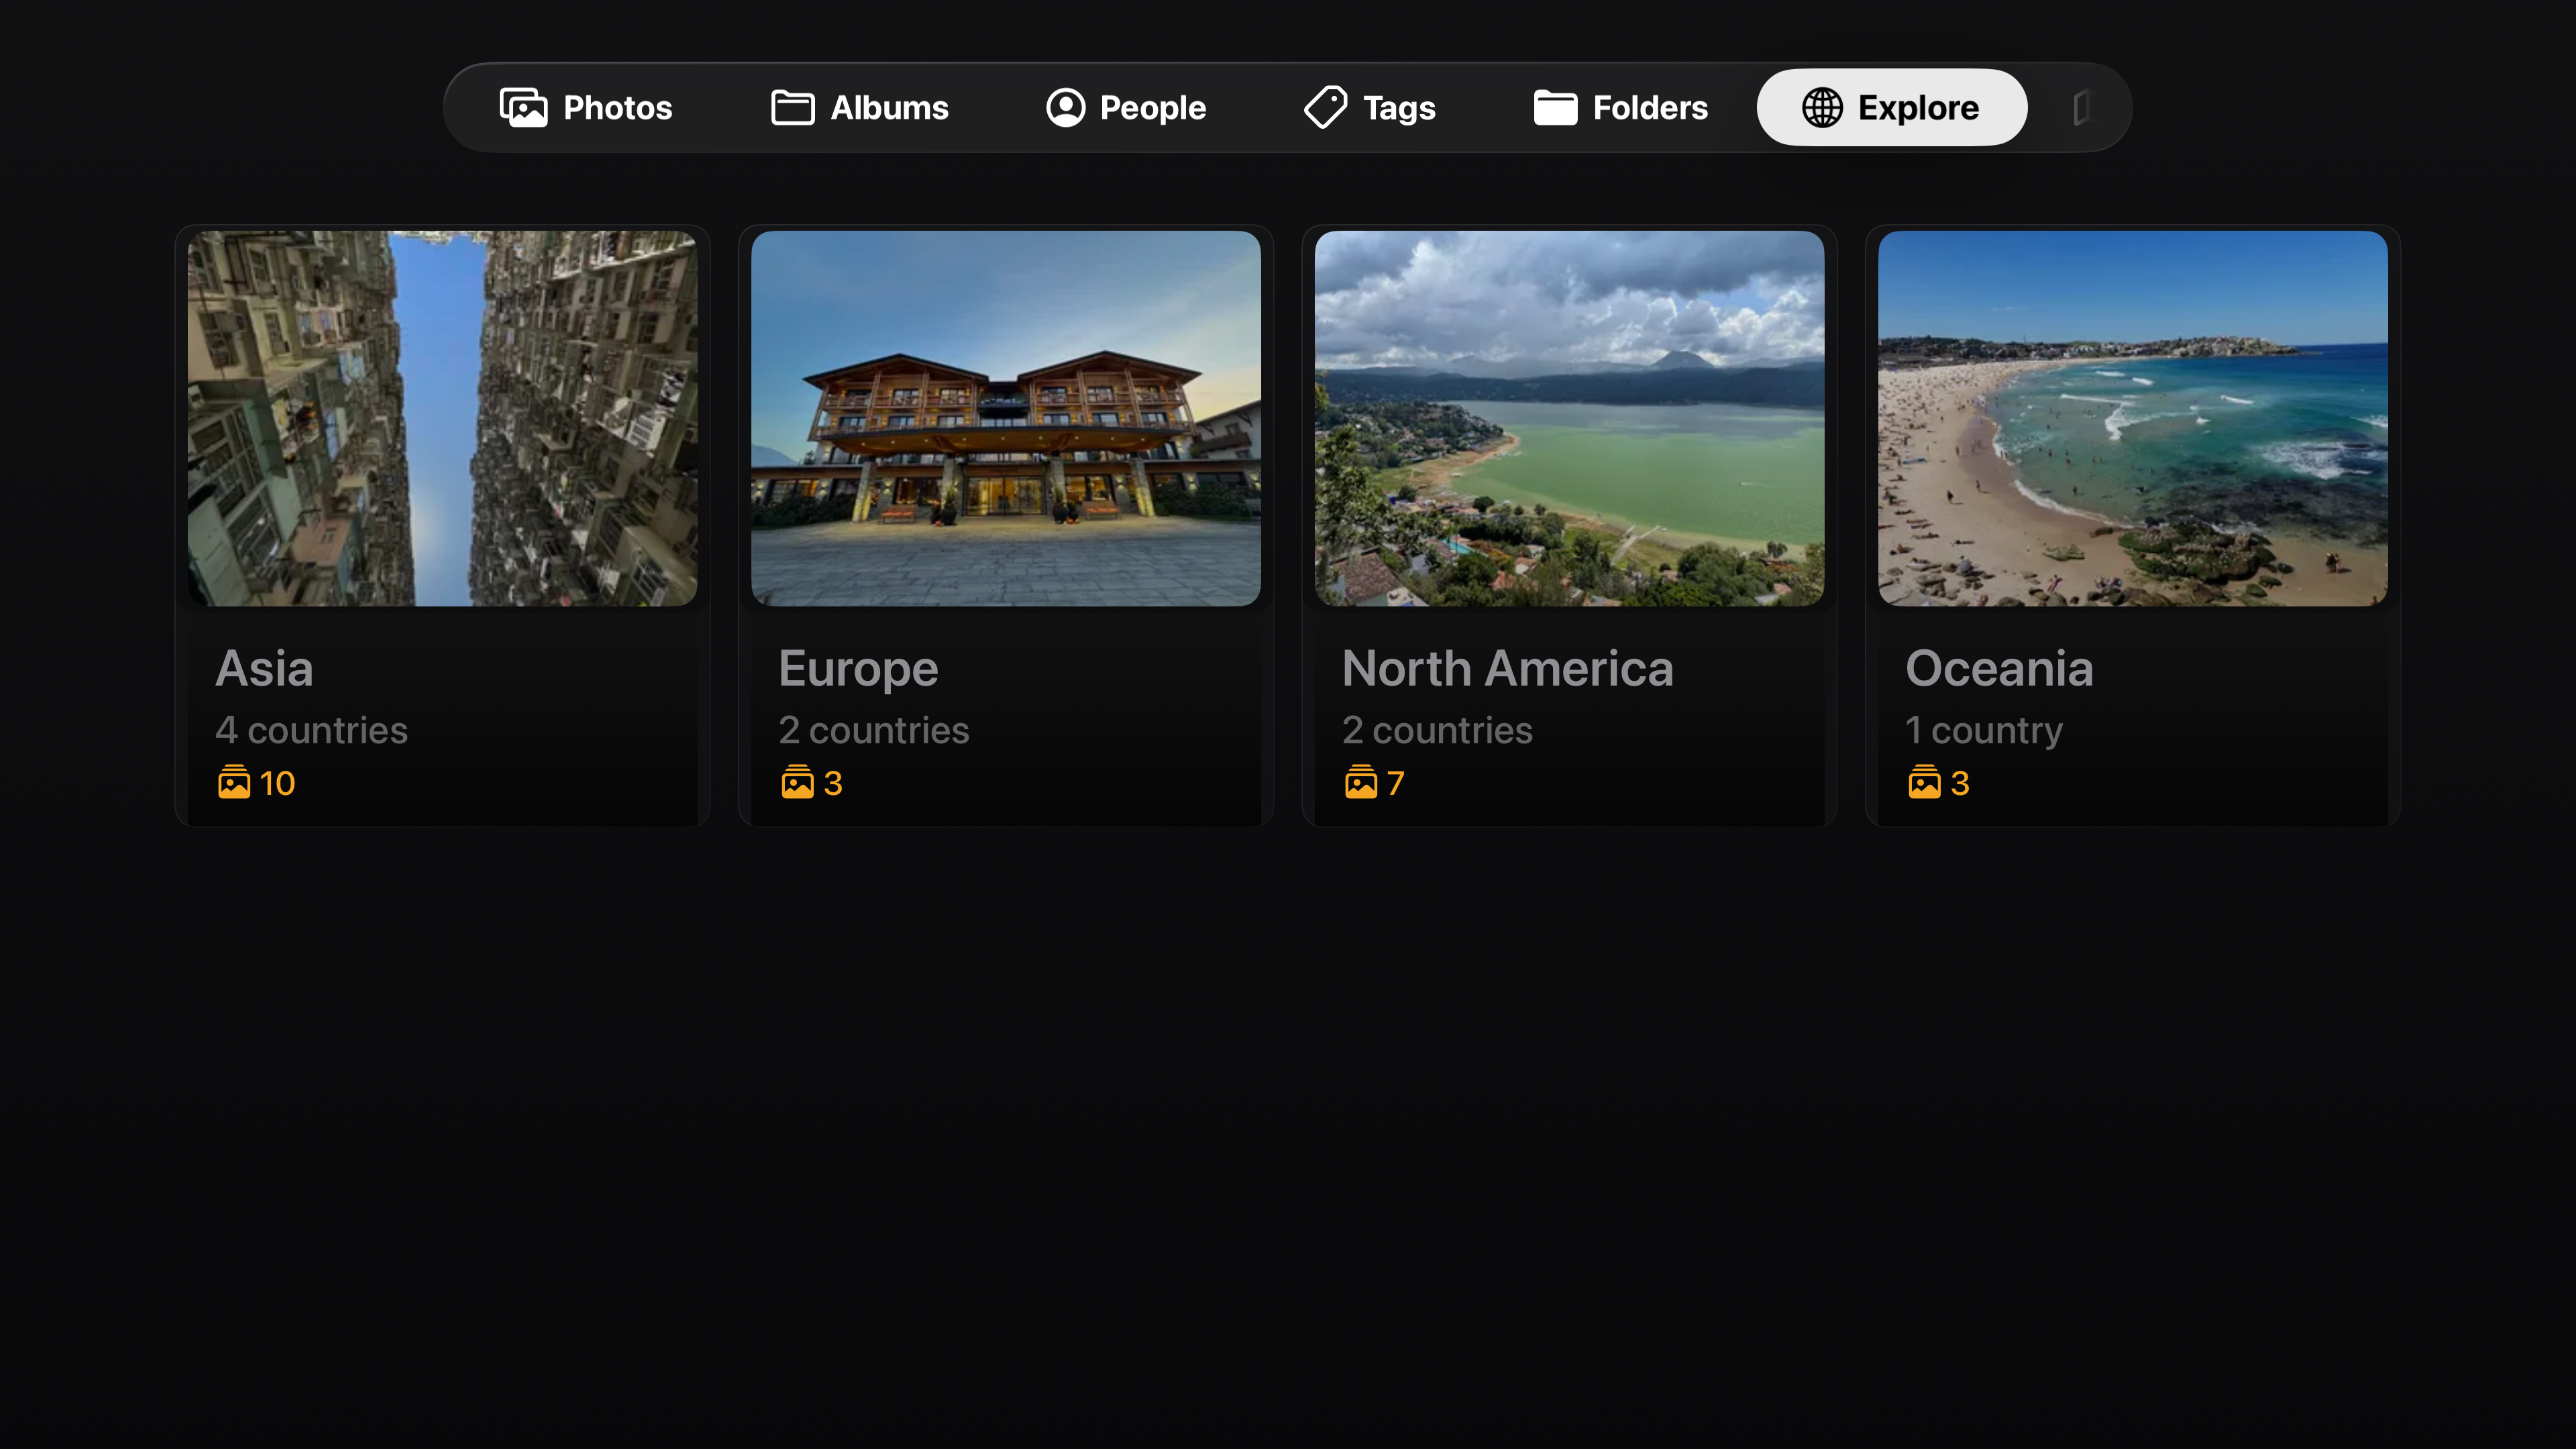Open the Albums section
This screenshot has height=1449, width=2576.
(x=859, y=107)
